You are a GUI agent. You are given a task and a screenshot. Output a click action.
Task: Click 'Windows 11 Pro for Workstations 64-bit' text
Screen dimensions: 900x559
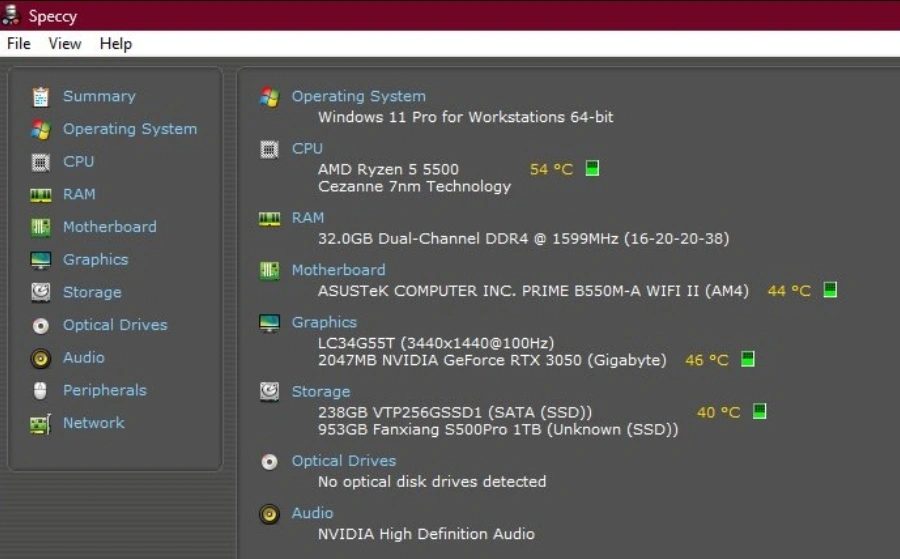pos(465,117)
